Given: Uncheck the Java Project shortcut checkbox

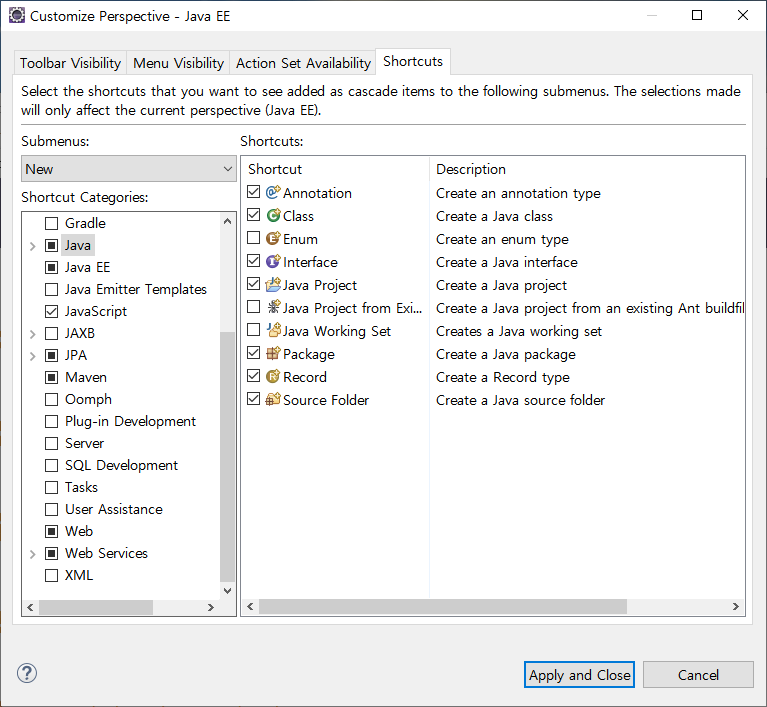Looking at the screenshot, I should click(x=253, y=283).
